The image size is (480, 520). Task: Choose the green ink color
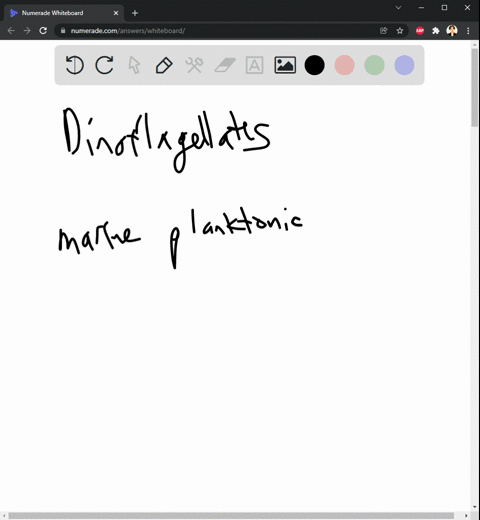[374, 65]
